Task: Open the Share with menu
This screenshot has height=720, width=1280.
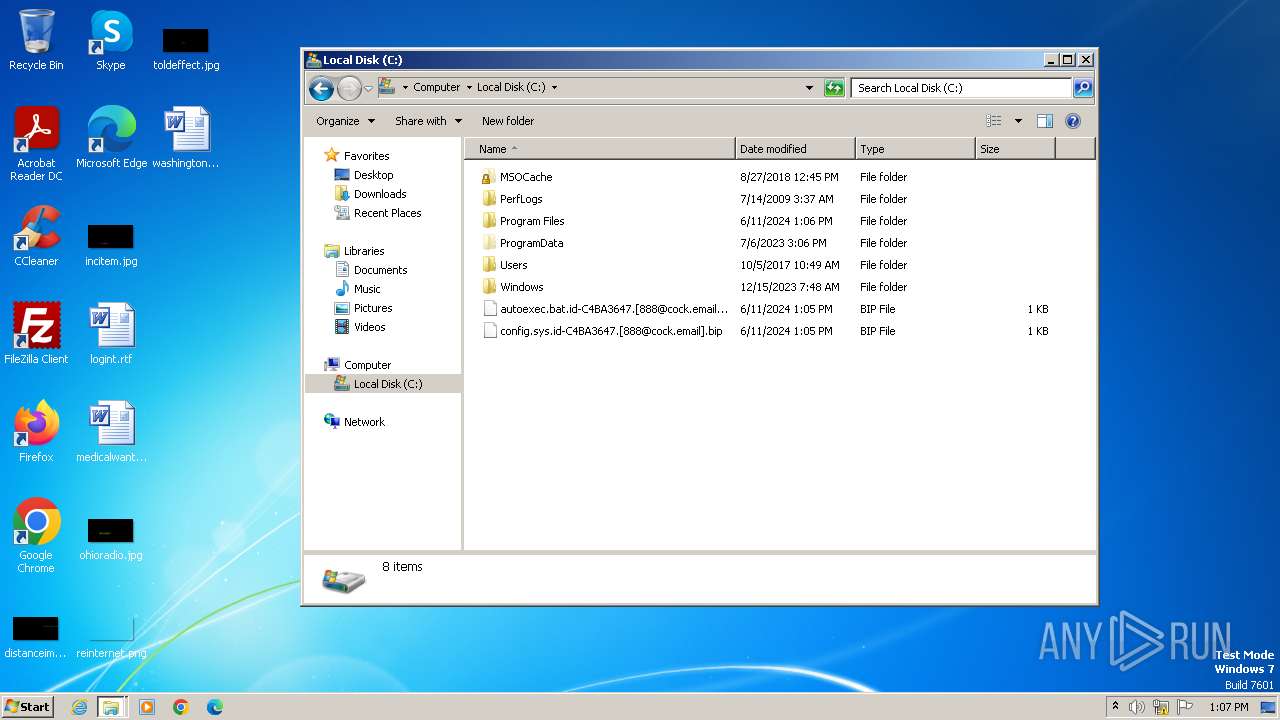Action: pos(428,121)
